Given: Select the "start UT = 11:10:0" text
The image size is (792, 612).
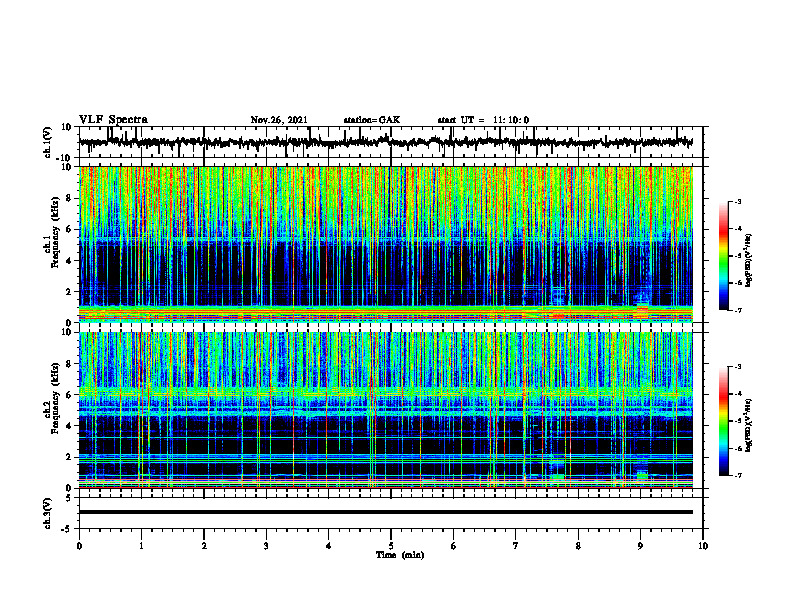Looking at the screenshot, I should 483,120.
